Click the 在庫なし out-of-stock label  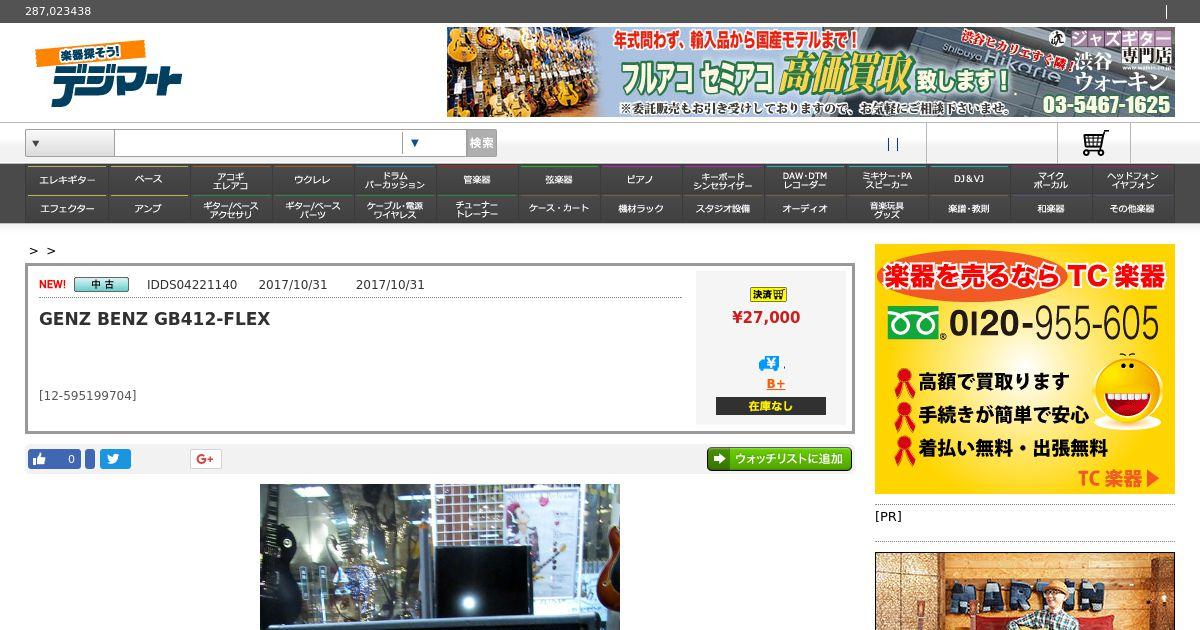(771, 406)
